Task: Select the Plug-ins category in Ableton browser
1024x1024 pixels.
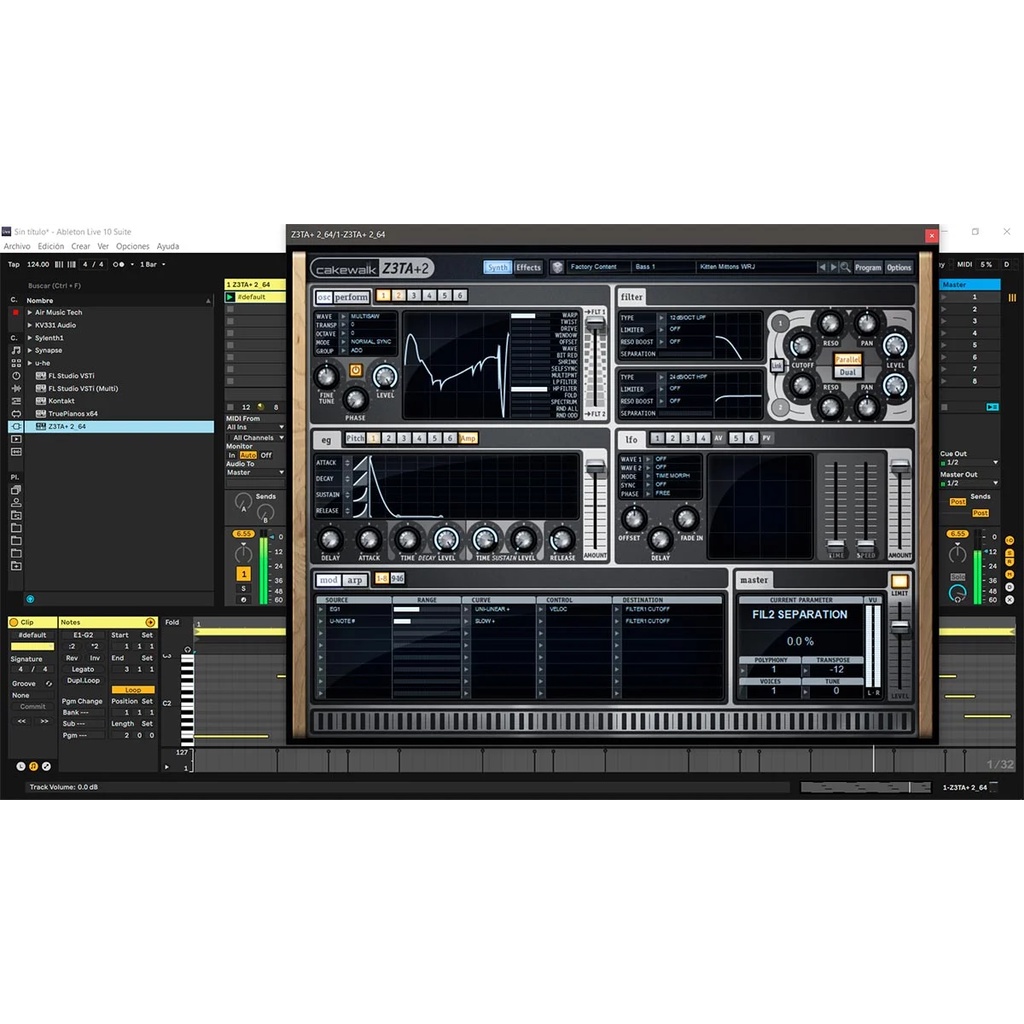Action: [16, 426]
